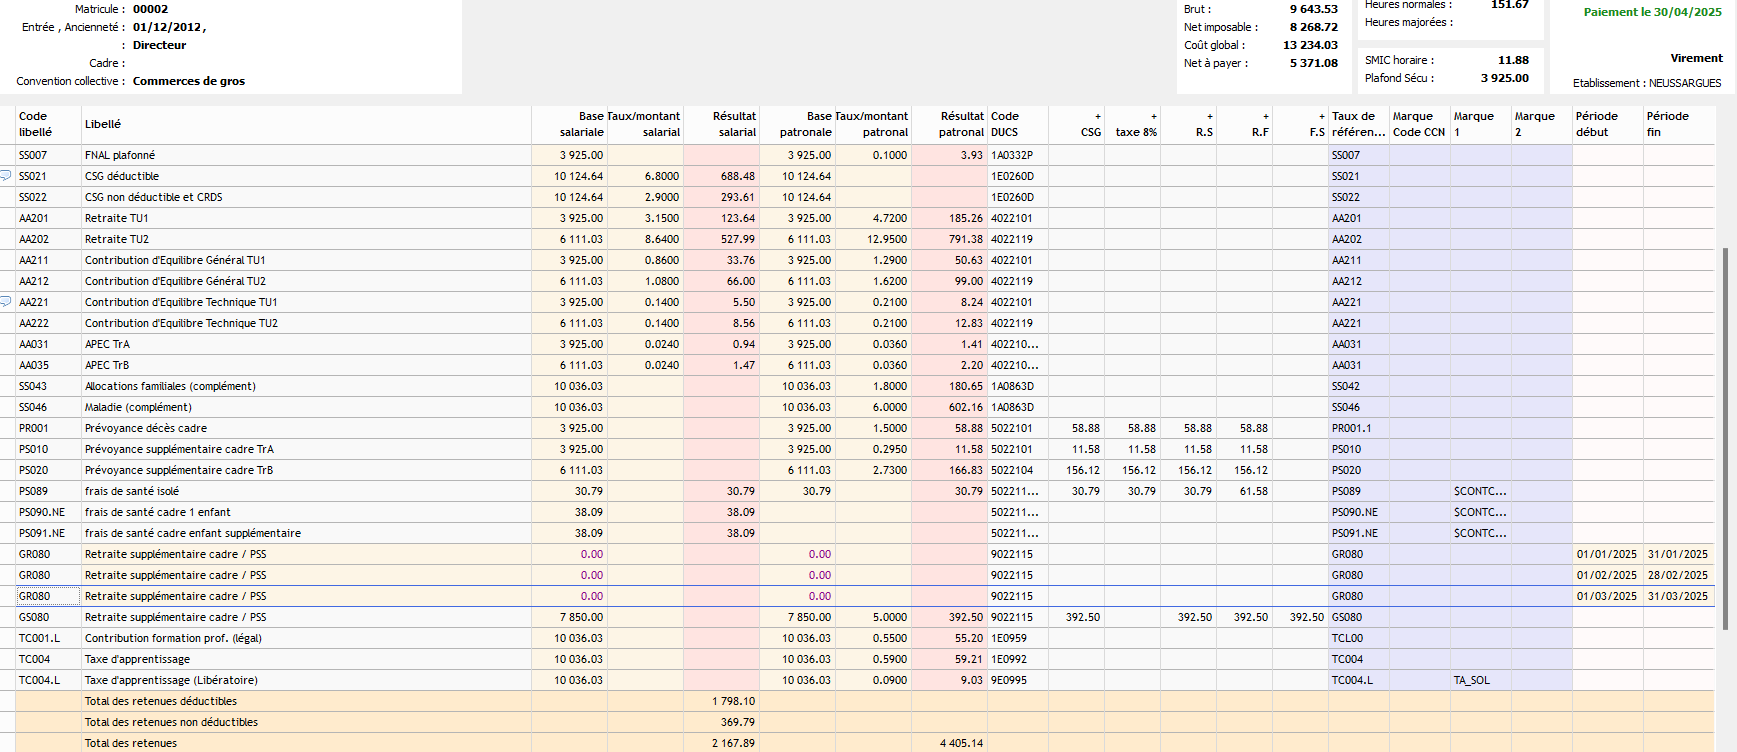
Task: Click the 'Commerces de gros' convention text
Action: (189, 81)
